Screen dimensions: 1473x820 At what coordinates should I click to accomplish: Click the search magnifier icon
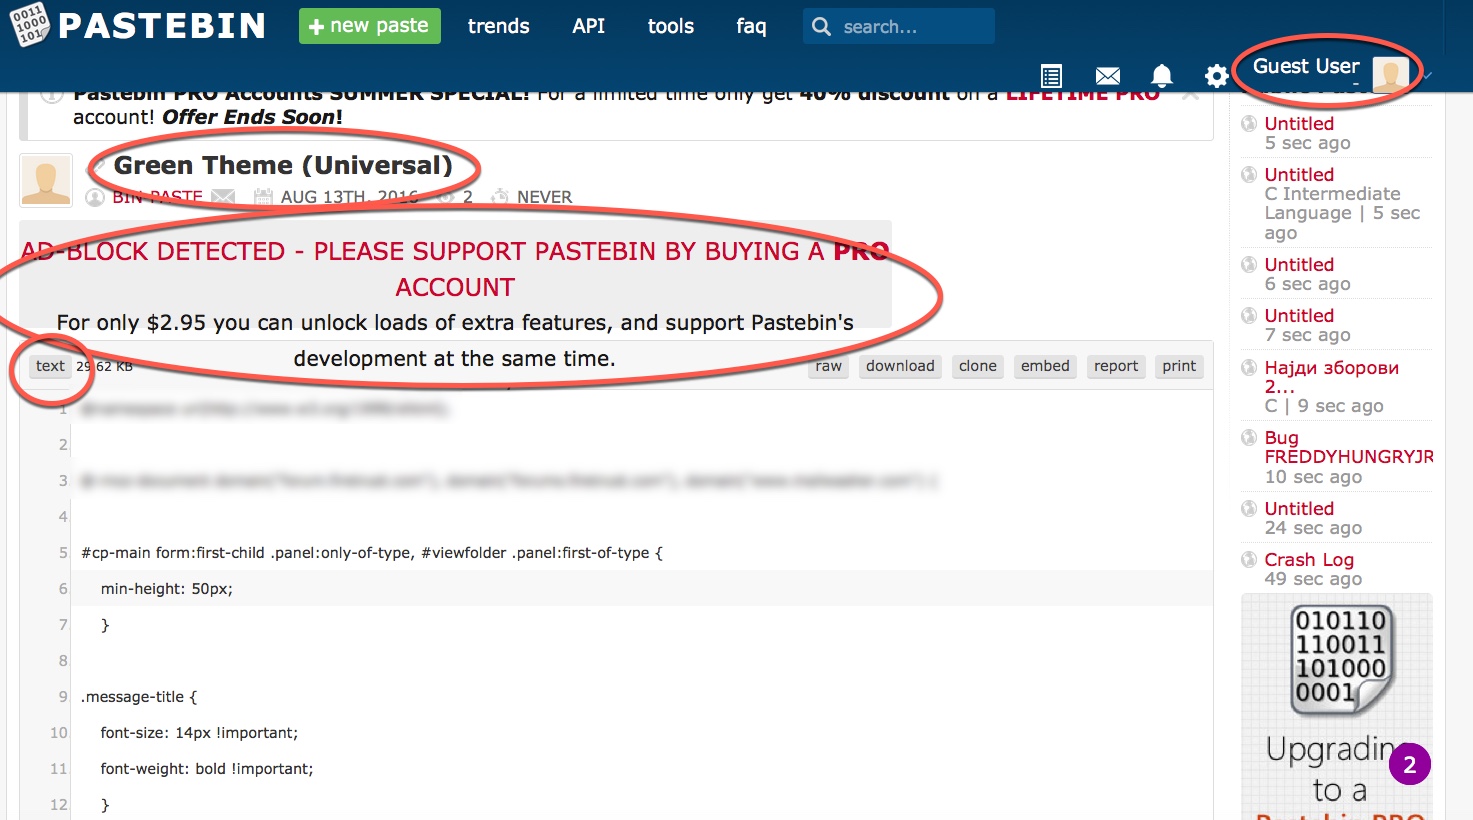(821, 27)
